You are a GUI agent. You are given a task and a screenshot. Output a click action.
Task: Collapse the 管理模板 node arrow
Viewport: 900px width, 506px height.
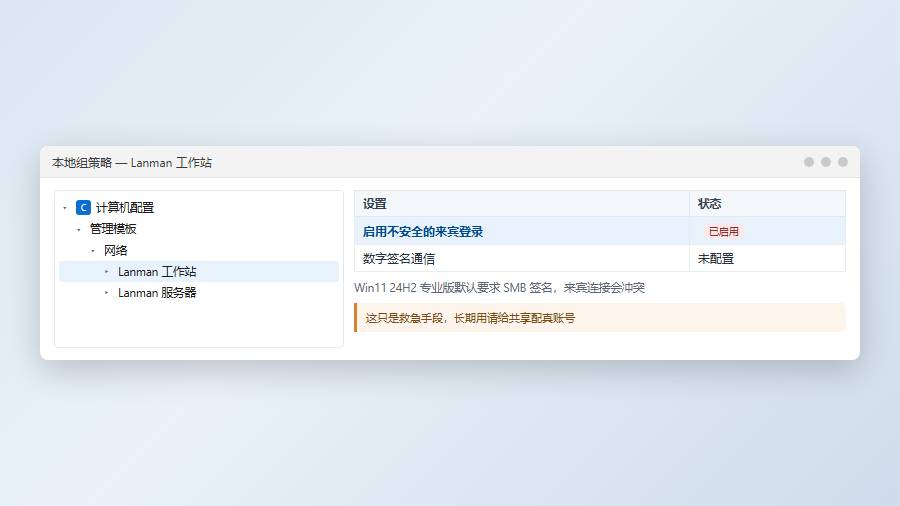click(79, 229)
